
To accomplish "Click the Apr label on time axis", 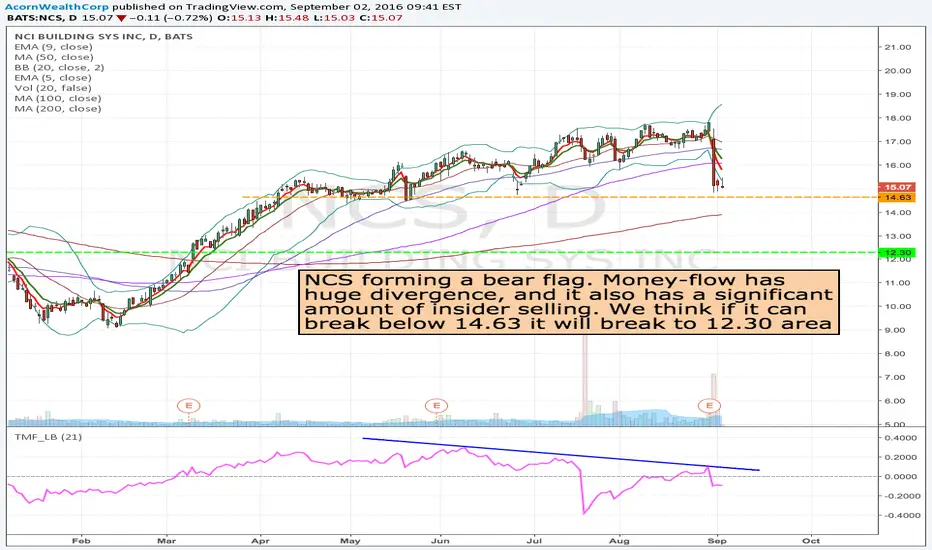I will (x=260, y=540).
